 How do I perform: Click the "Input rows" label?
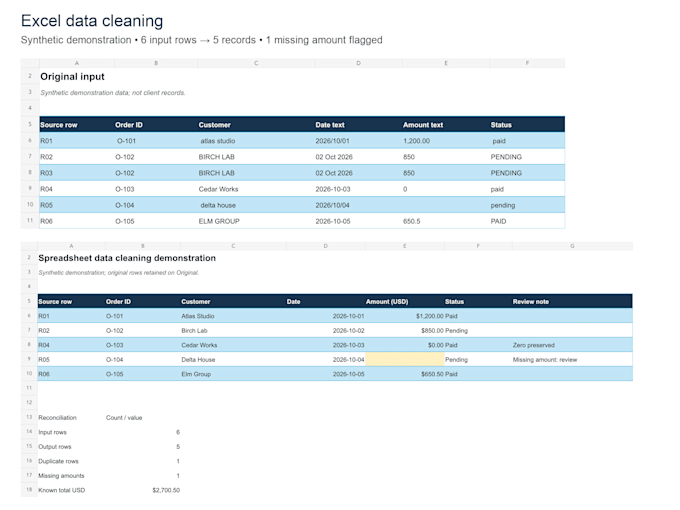pos(52,432)
